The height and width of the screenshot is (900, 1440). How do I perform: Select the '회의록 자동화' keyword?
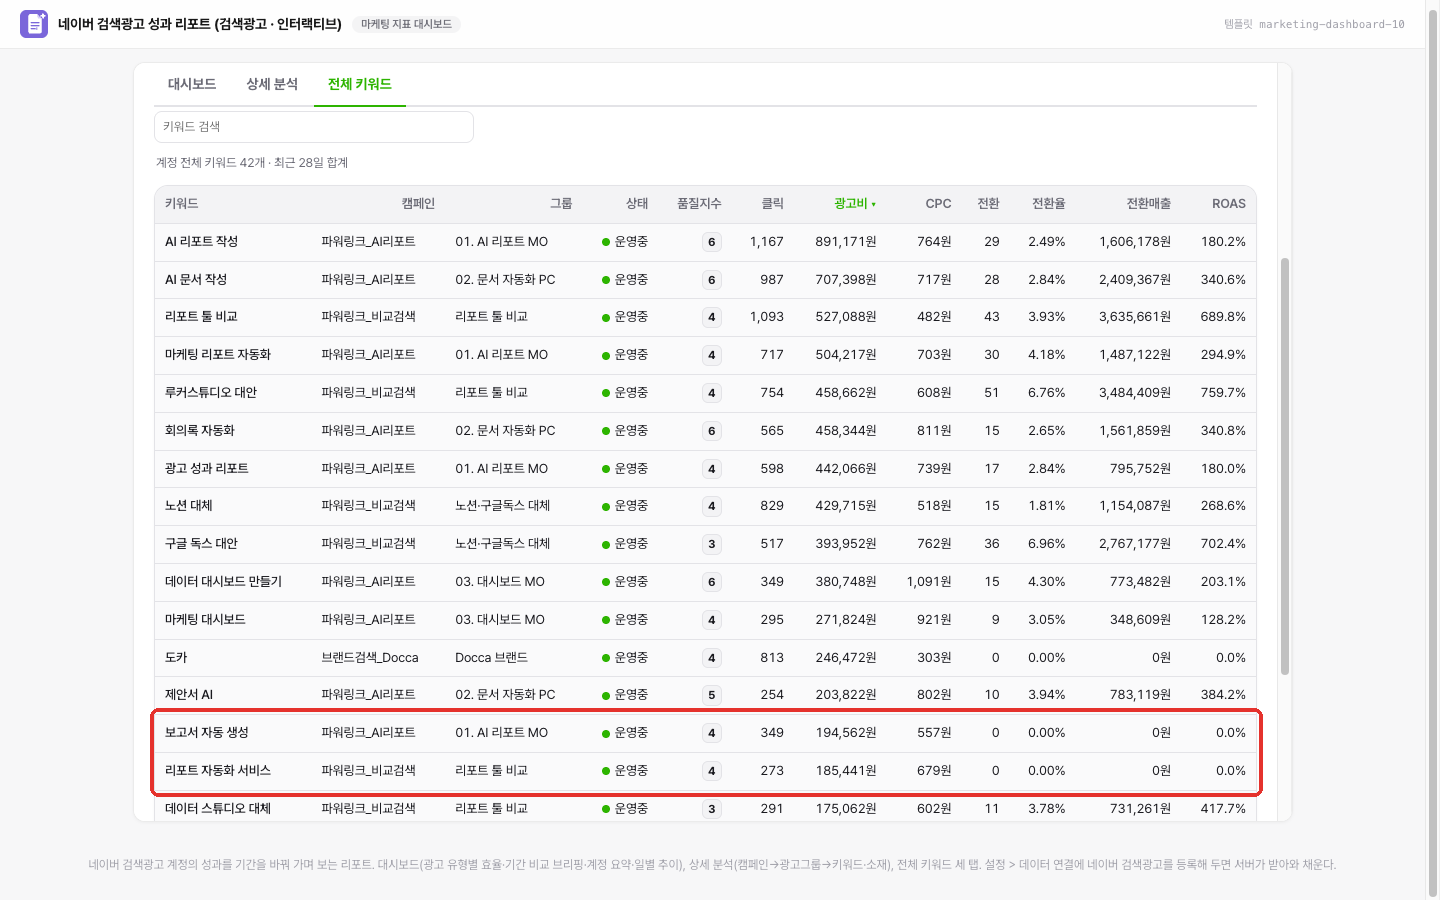point(200,431)
